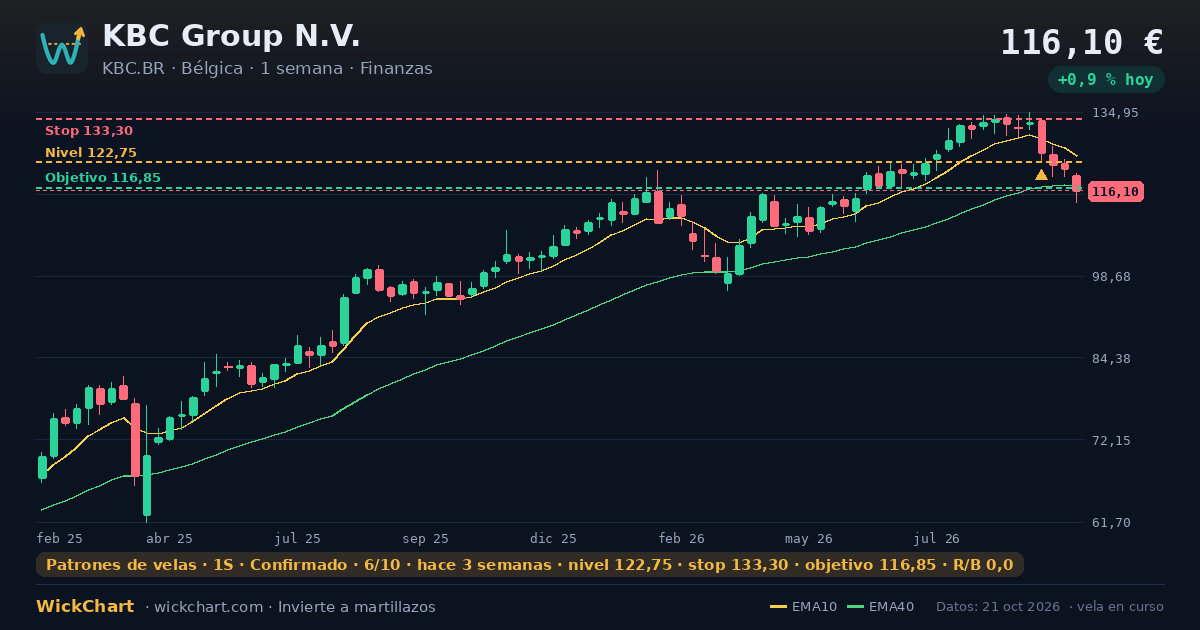Click the "Stop 133,30" line label
Screen dimensions: 1200x630
(x=89, y=131)
